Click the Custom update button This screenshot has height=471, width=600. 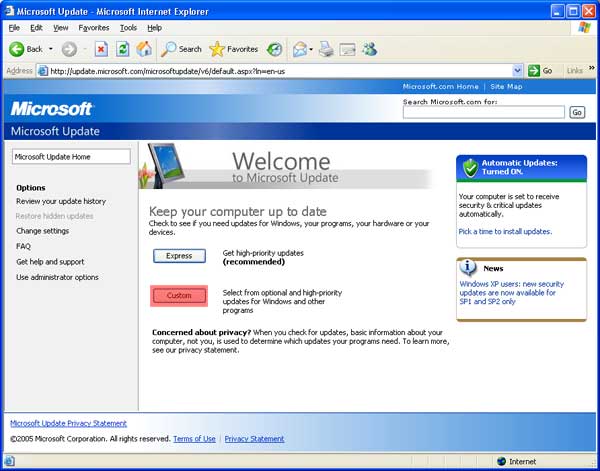(179, 296)
